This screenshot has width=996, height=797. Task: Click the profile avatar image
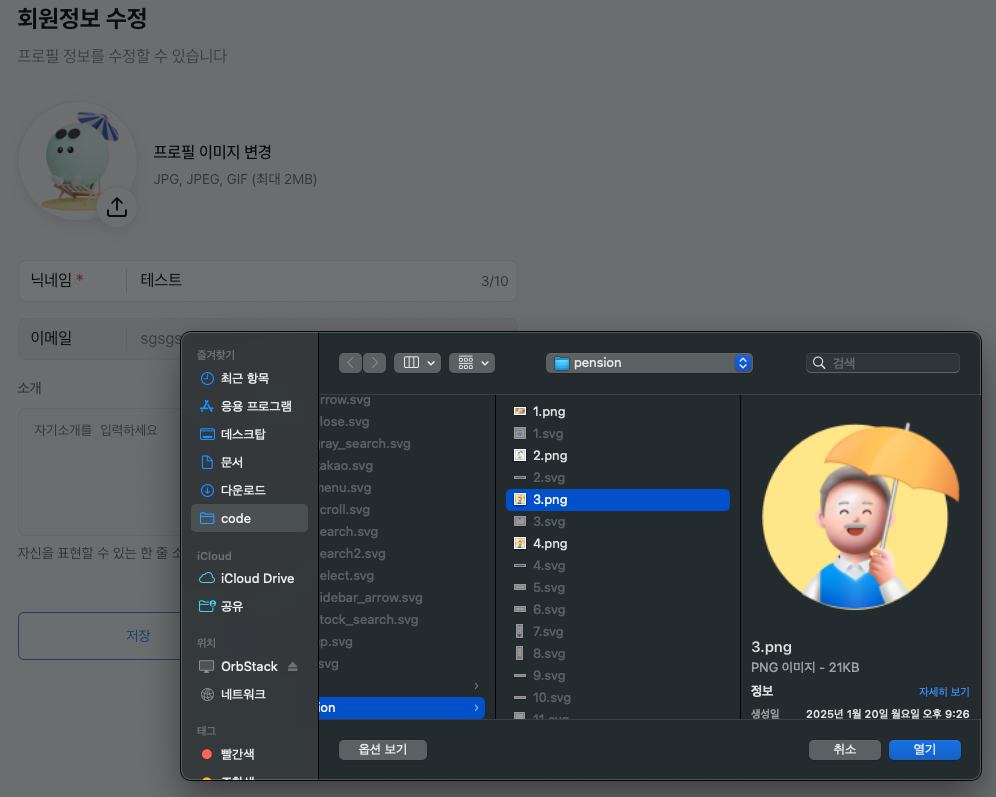78,161
